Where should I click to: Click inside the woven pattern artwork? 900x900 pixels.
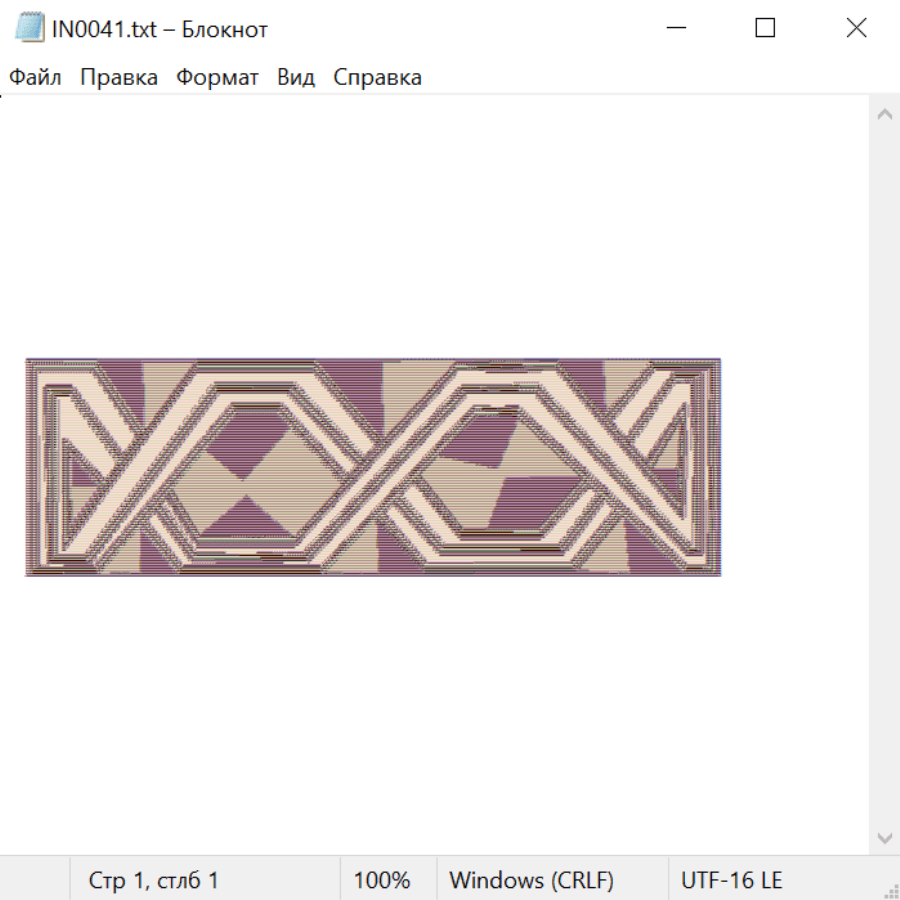tap(372, 467)
